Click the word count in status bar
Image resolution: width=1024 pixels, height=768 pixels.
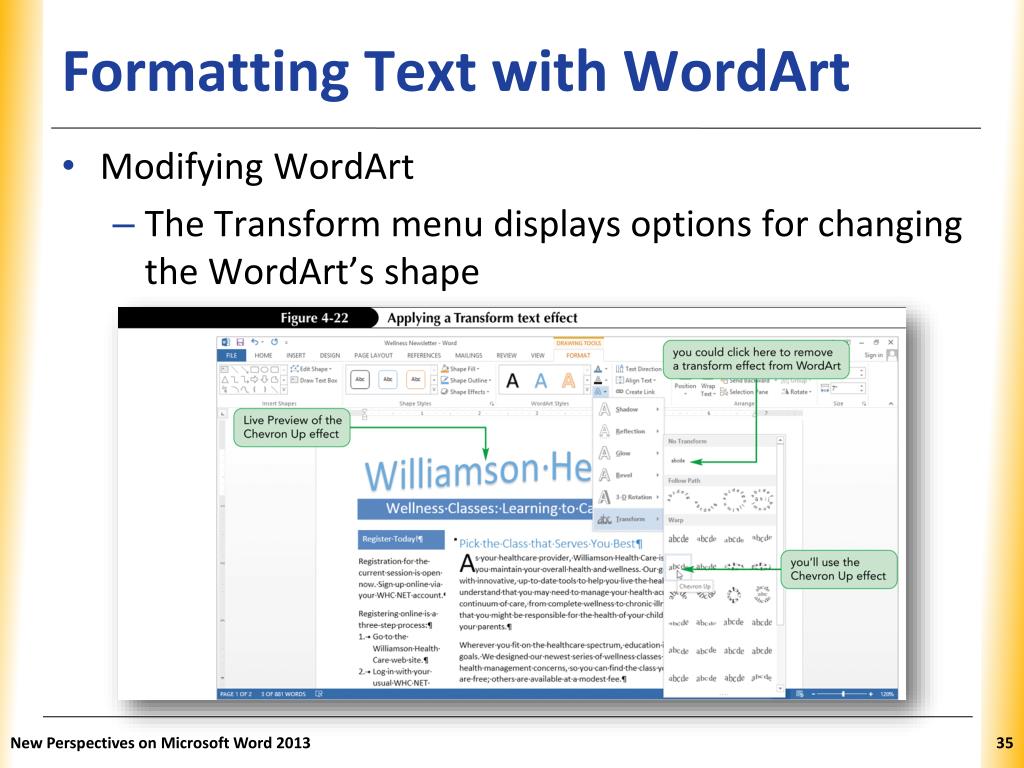[x=283, y=694]
